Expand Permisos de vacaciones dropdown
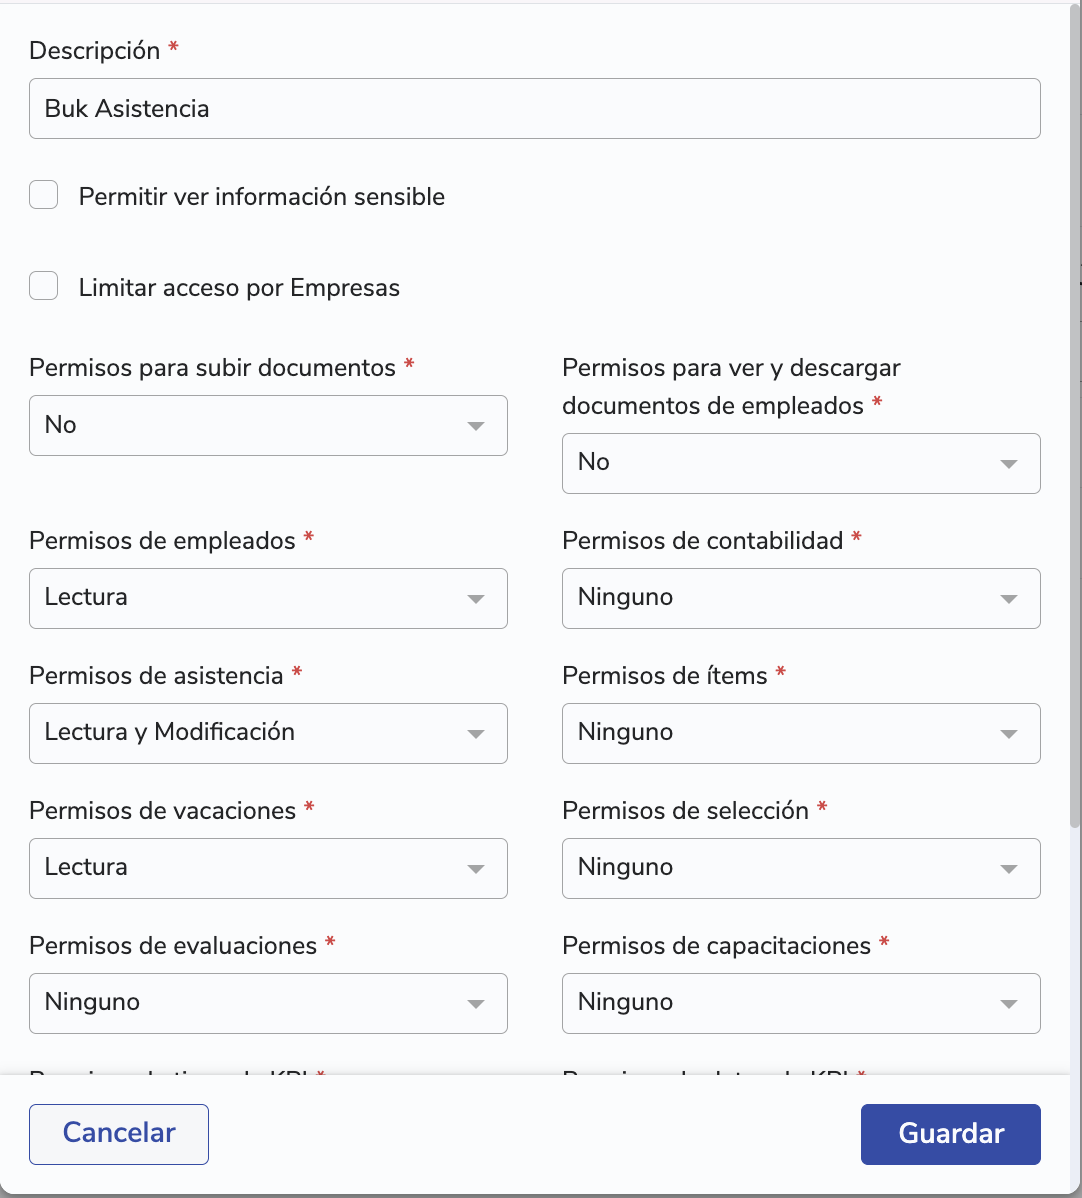Viewport: 1082px width, 1198px height. tap(268, 869)
